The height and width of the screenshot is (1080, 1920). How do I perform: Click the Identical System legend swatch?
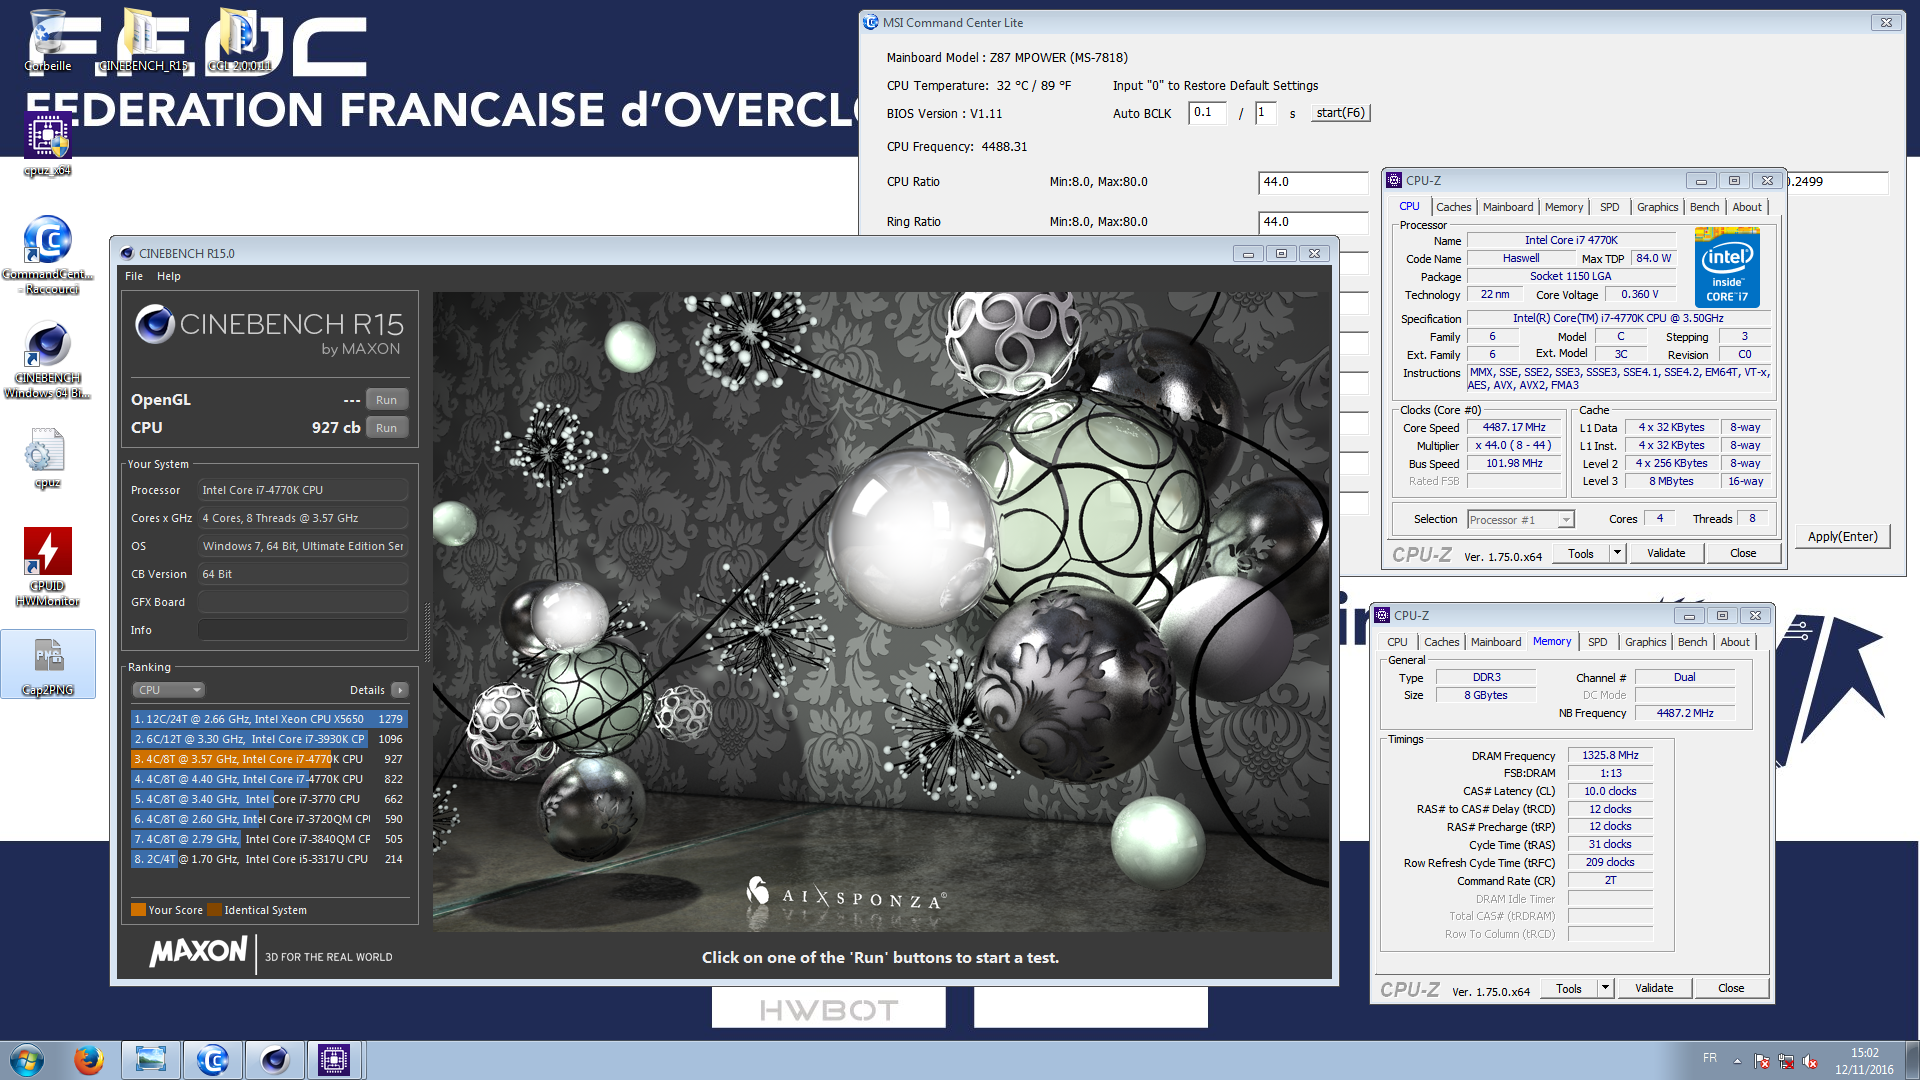click(214, 910)
